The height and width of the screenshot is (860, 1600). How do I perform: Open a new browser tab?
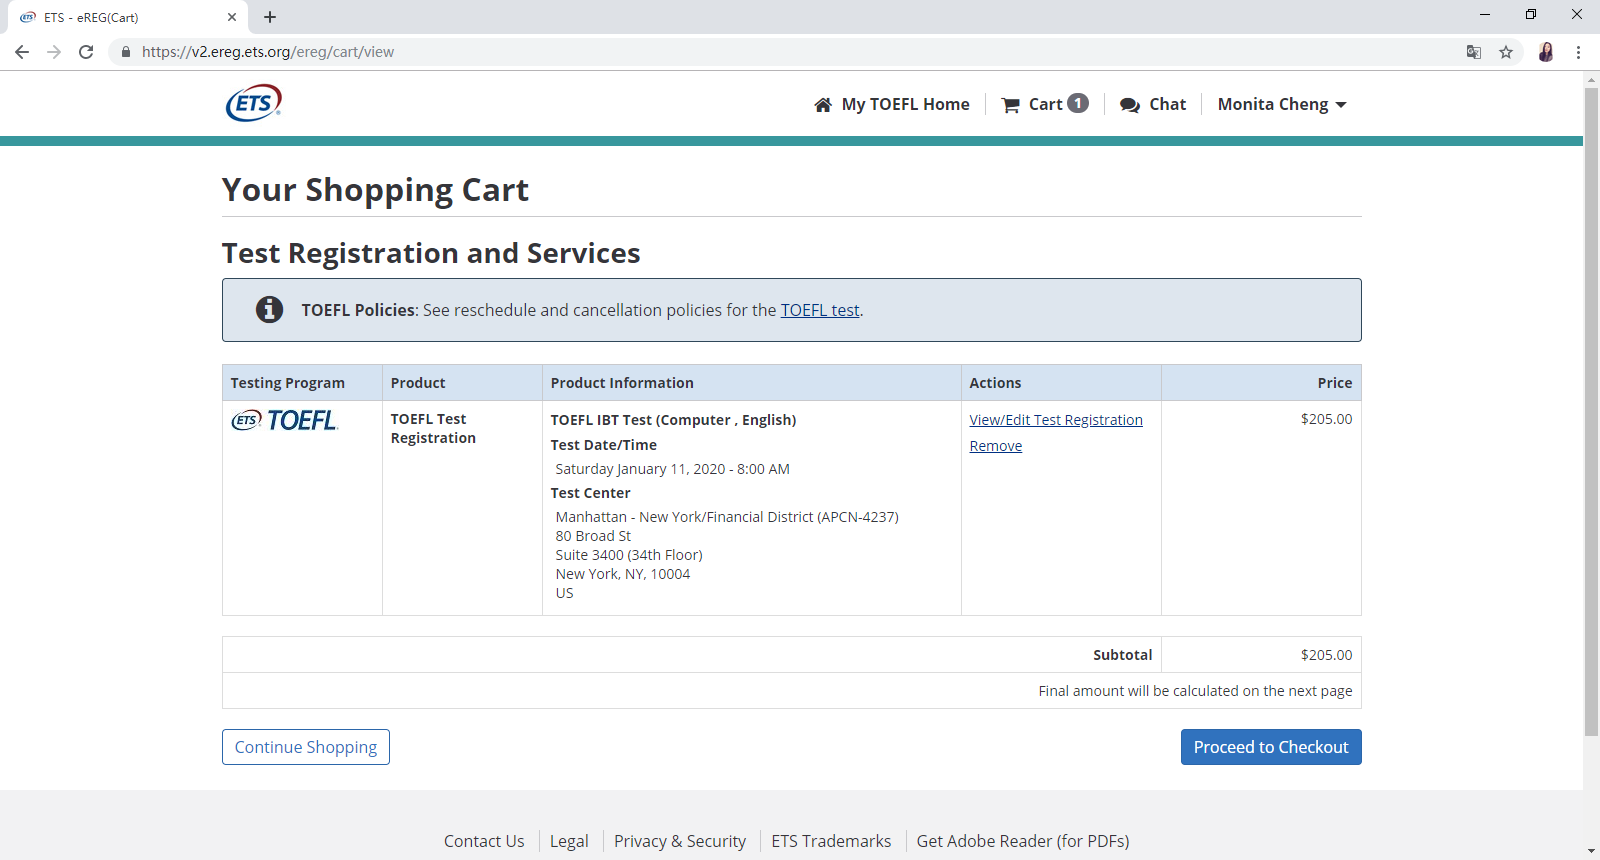click(270, 17)
